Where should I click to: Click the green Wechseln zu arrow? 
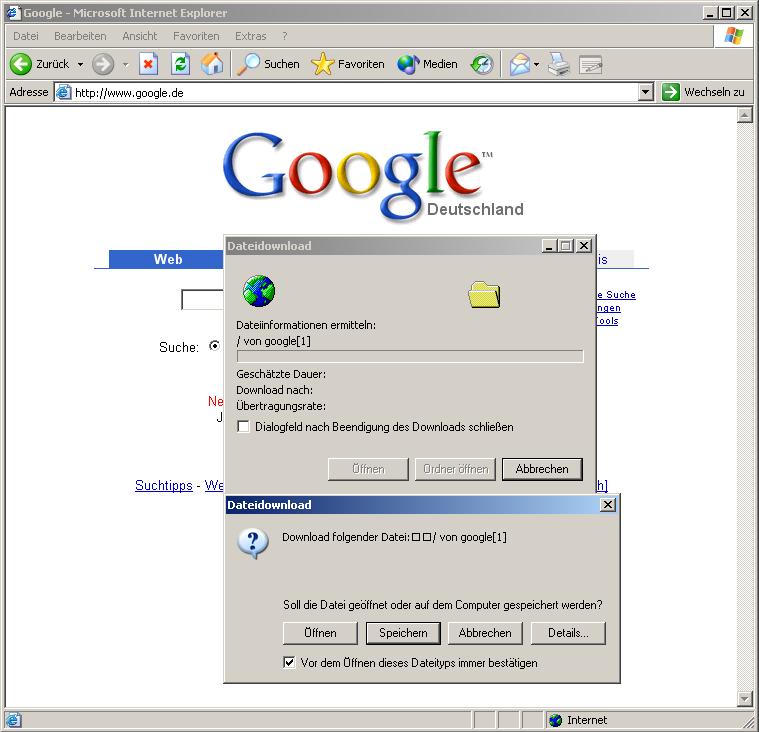[x=671, y=92]
